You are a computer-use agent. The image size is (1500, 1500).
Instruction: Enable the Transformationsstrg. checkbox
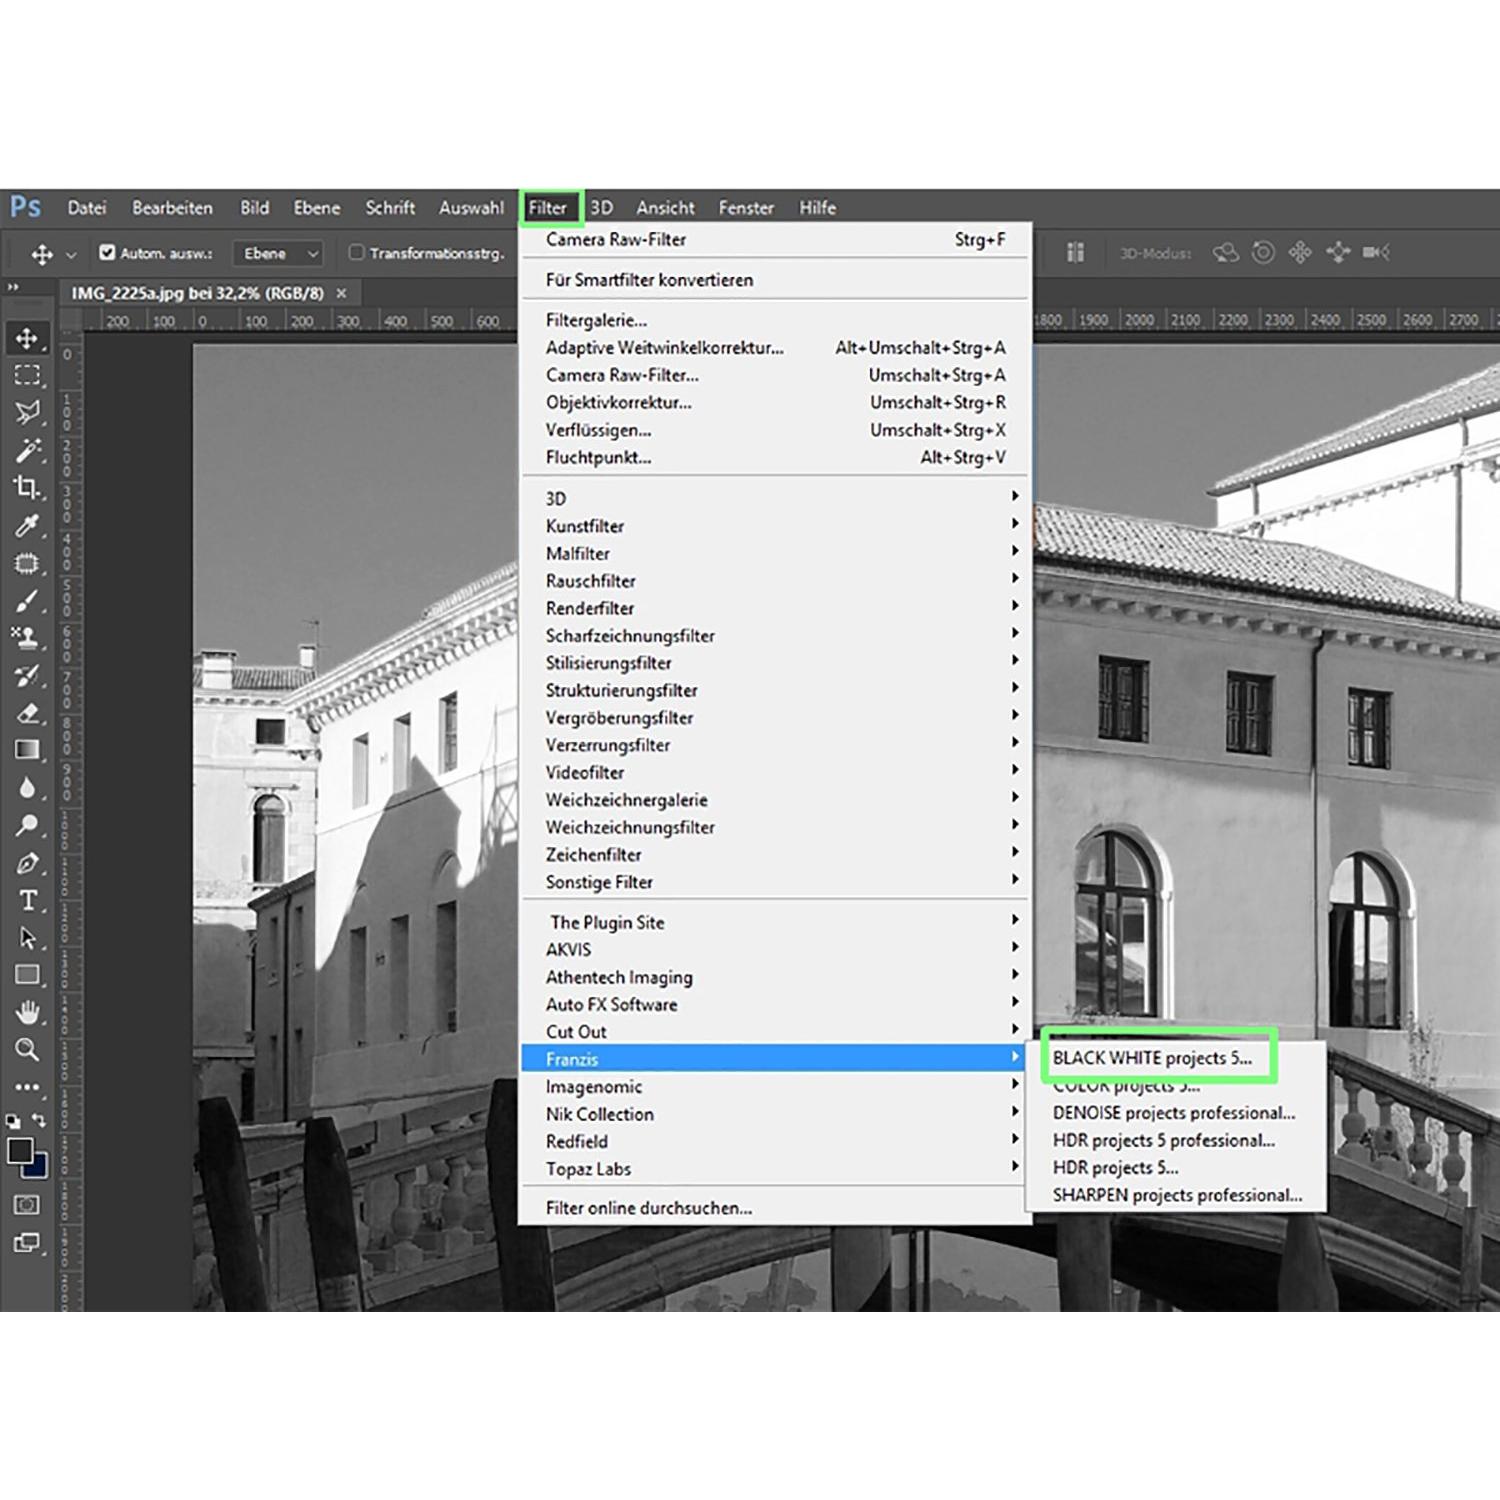(x=356, y=253)
